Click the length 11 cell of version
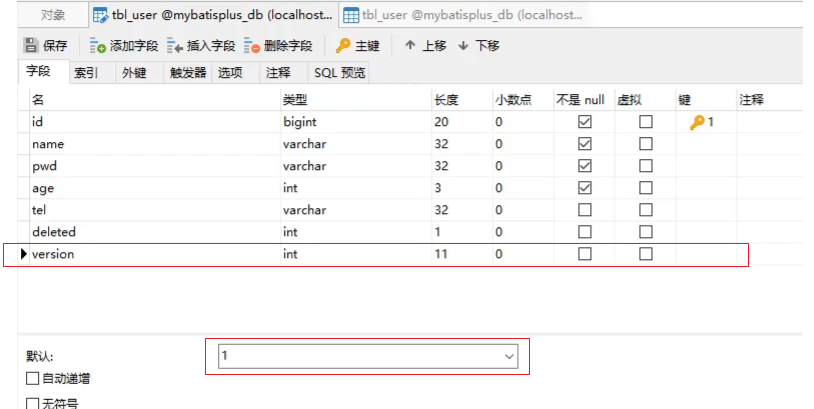Screen dimensions: 814x409 click(x=462, y=254)
